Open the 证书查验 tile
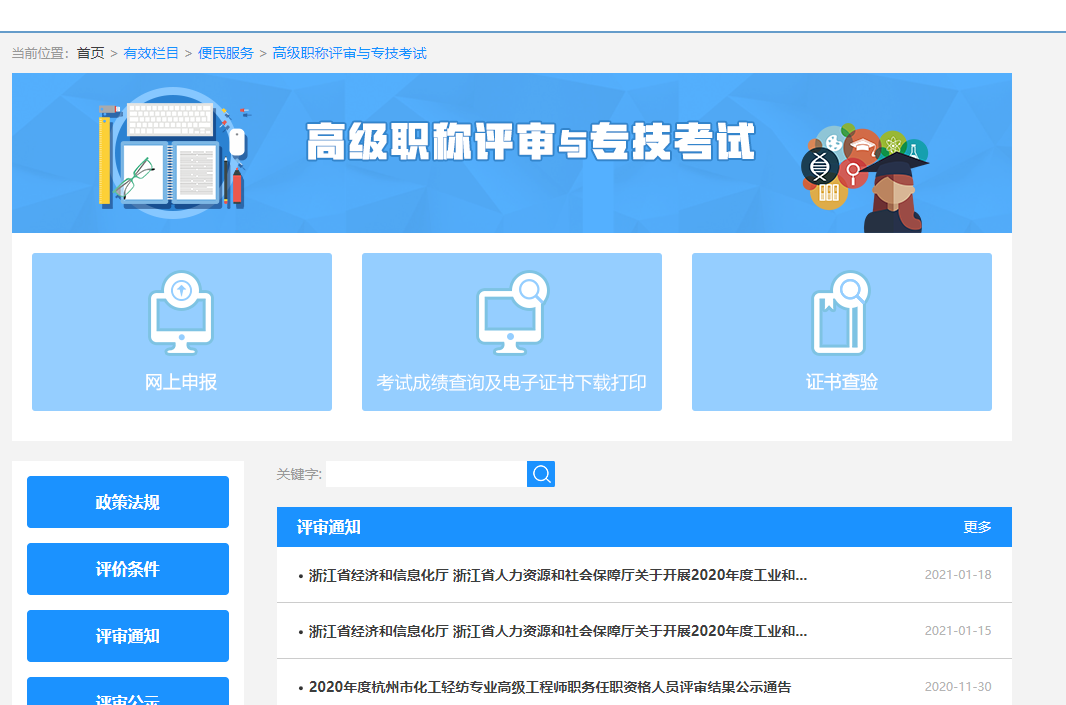 tap(841, 382)
